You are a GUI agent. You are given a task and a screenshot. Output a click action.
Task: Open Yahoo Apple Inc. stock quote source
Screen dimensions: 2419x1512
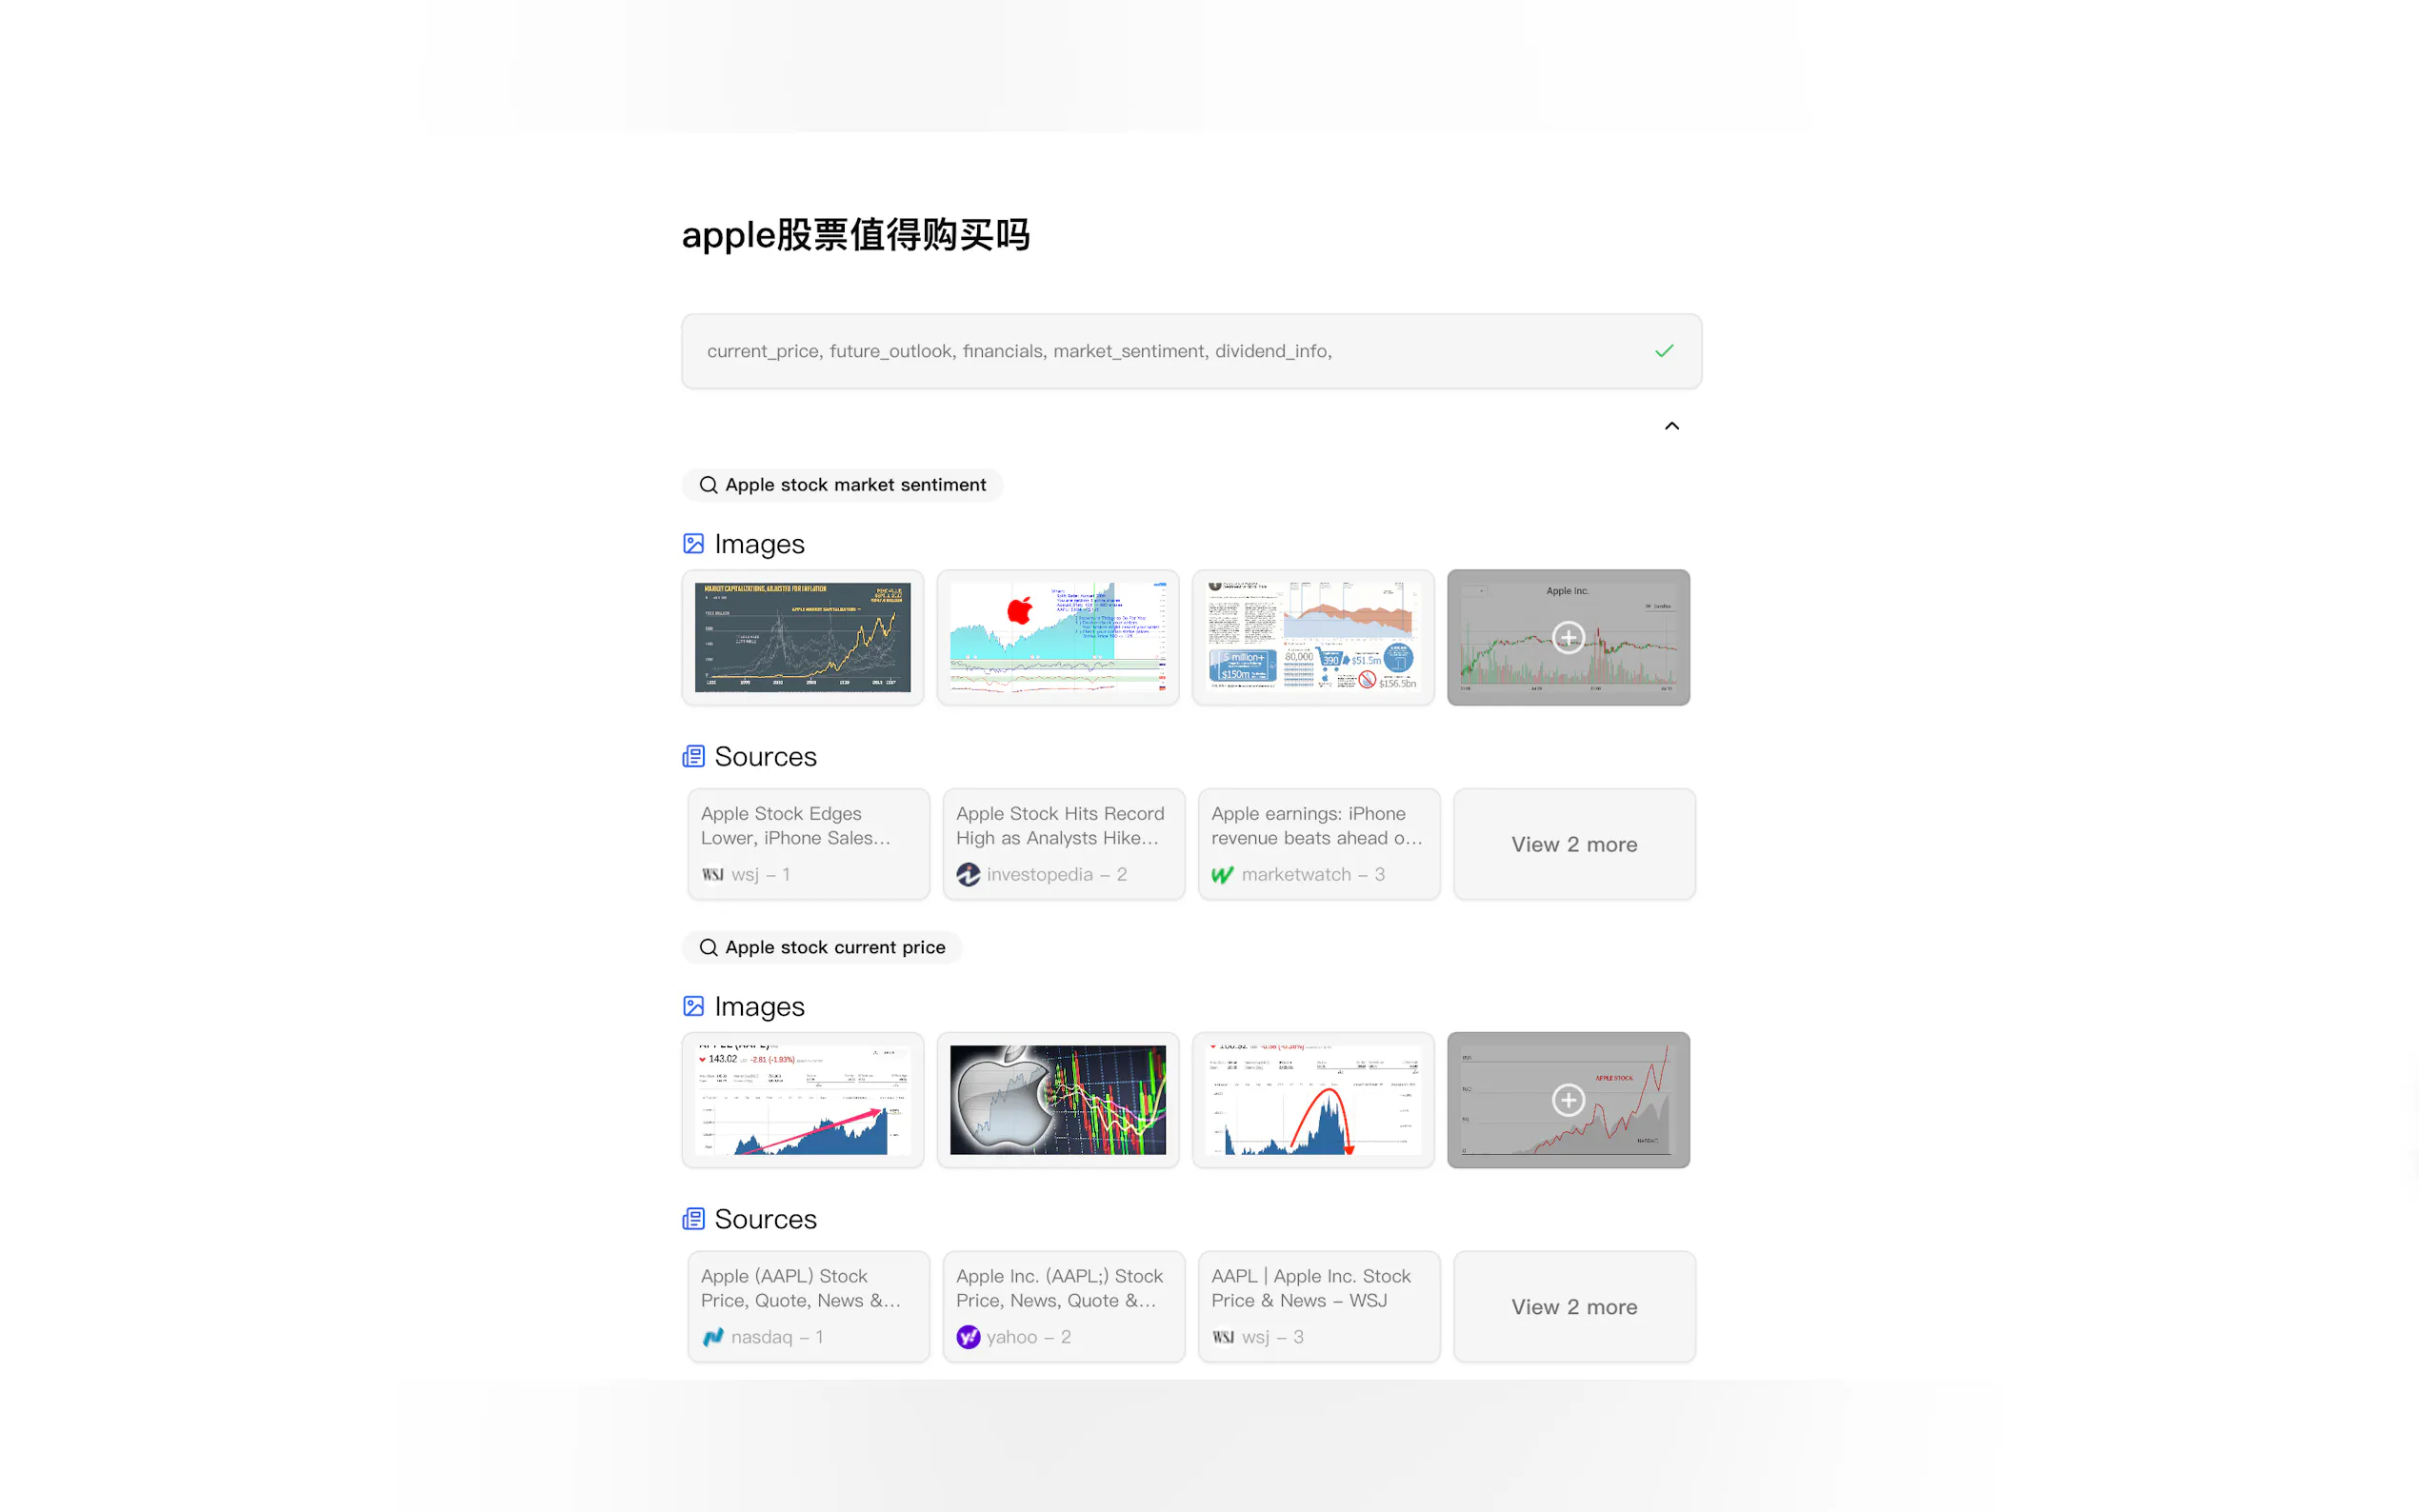[x=1063, y=1306]
